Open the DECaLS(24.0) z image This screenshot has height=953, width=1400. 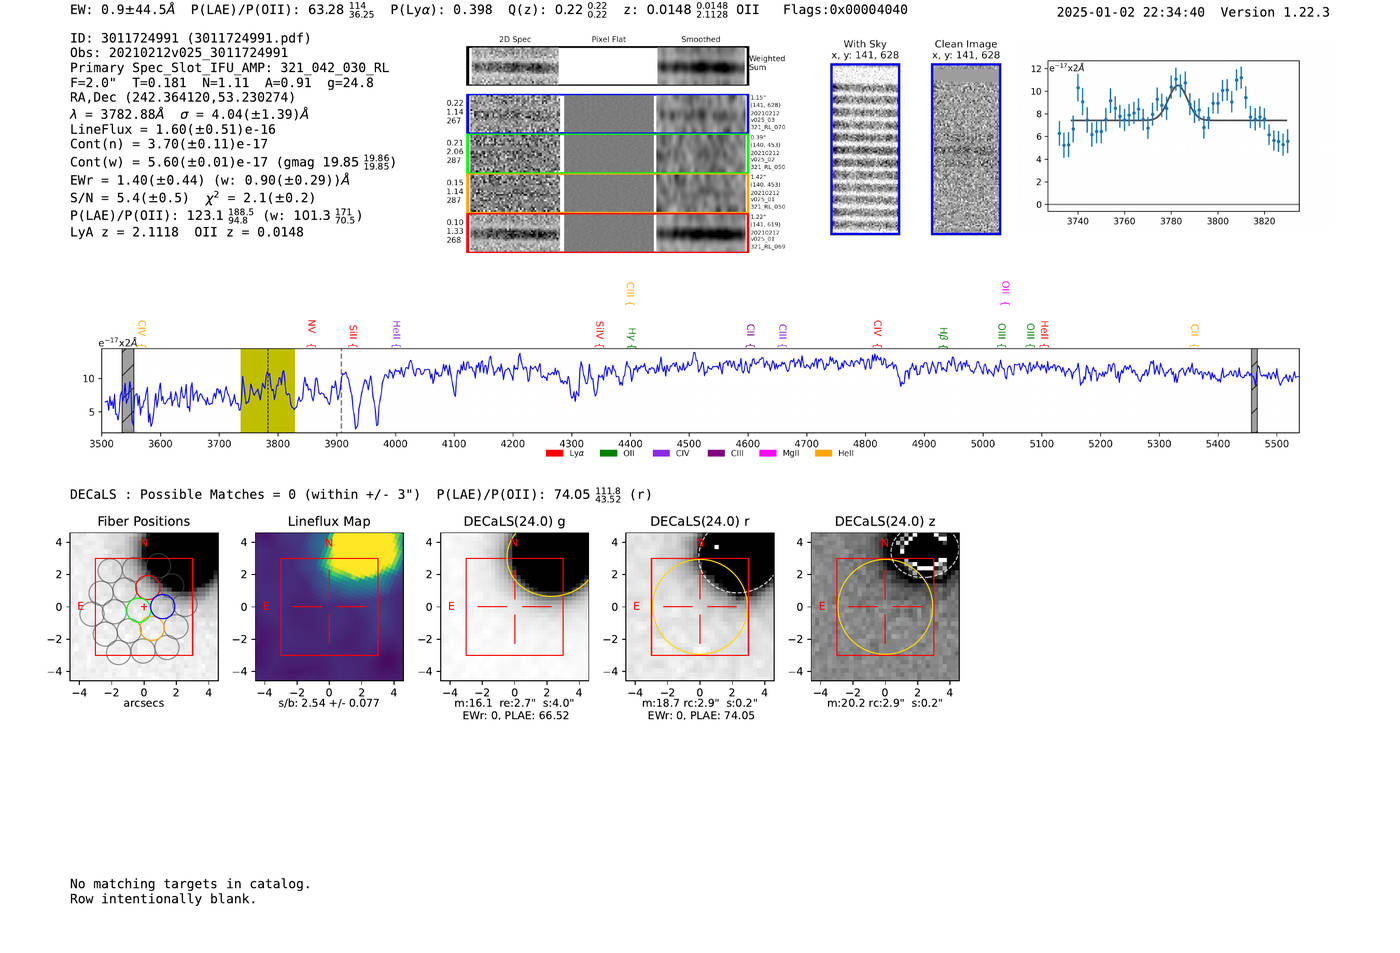pyautogui.click(x=885, y=607)
